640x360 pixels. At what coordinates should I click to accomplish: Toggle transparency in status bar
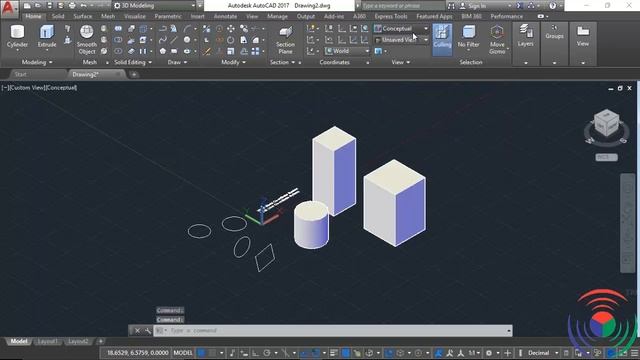coord(345,353)
